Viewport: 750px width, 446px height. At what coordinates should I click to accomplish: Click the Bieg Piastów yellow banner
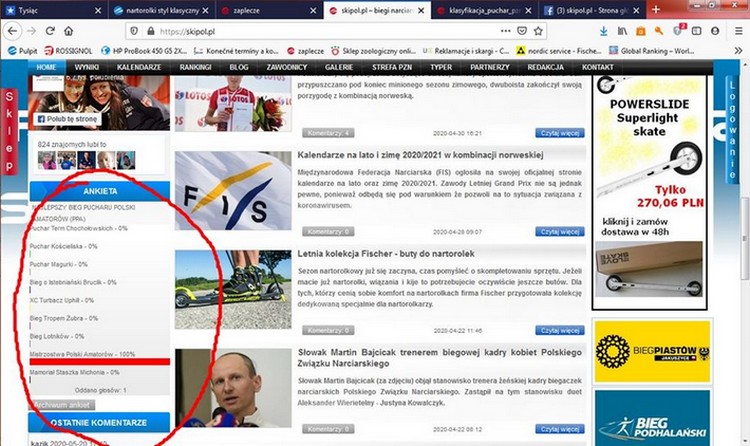click(652, 352)
